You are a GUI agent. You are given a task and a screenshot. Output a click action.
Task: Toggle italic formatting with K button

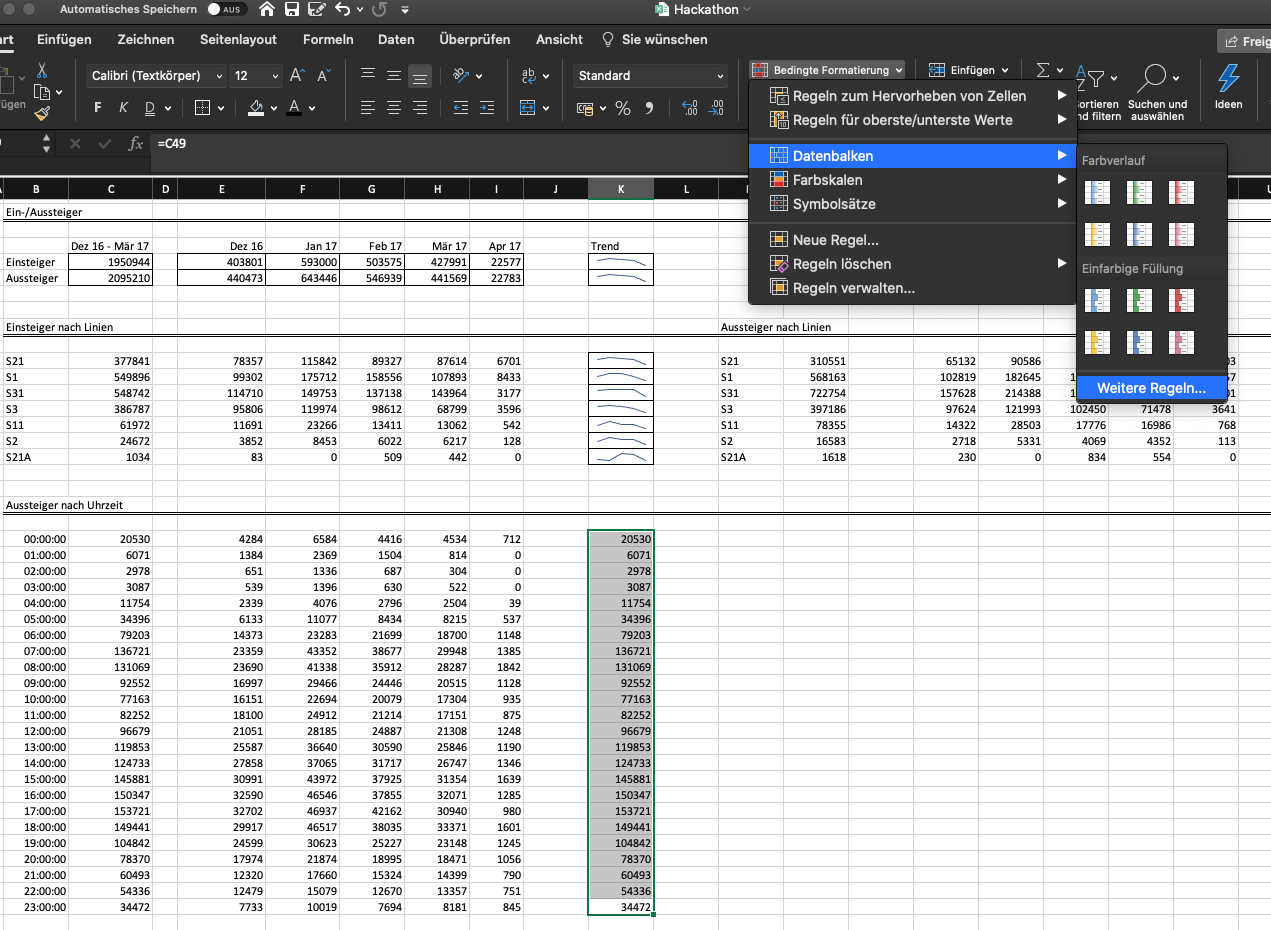pos(124,108)
